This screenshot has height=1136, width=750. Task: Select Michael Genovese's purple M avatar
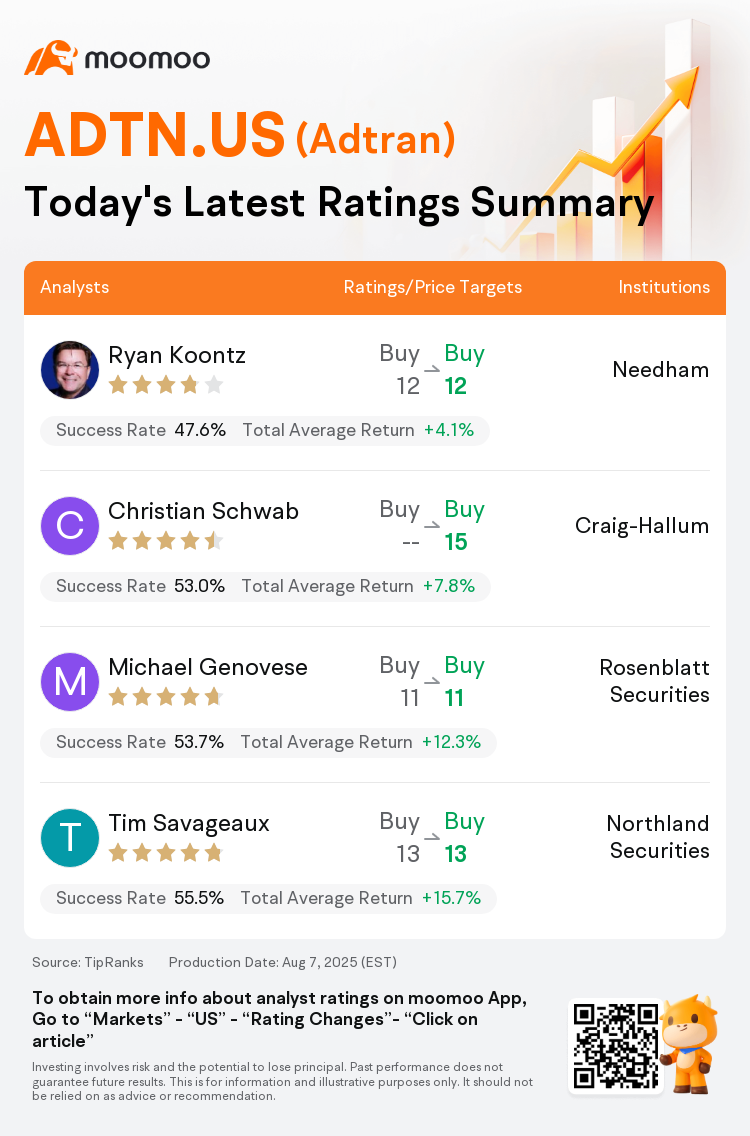[x=70, y=682]
